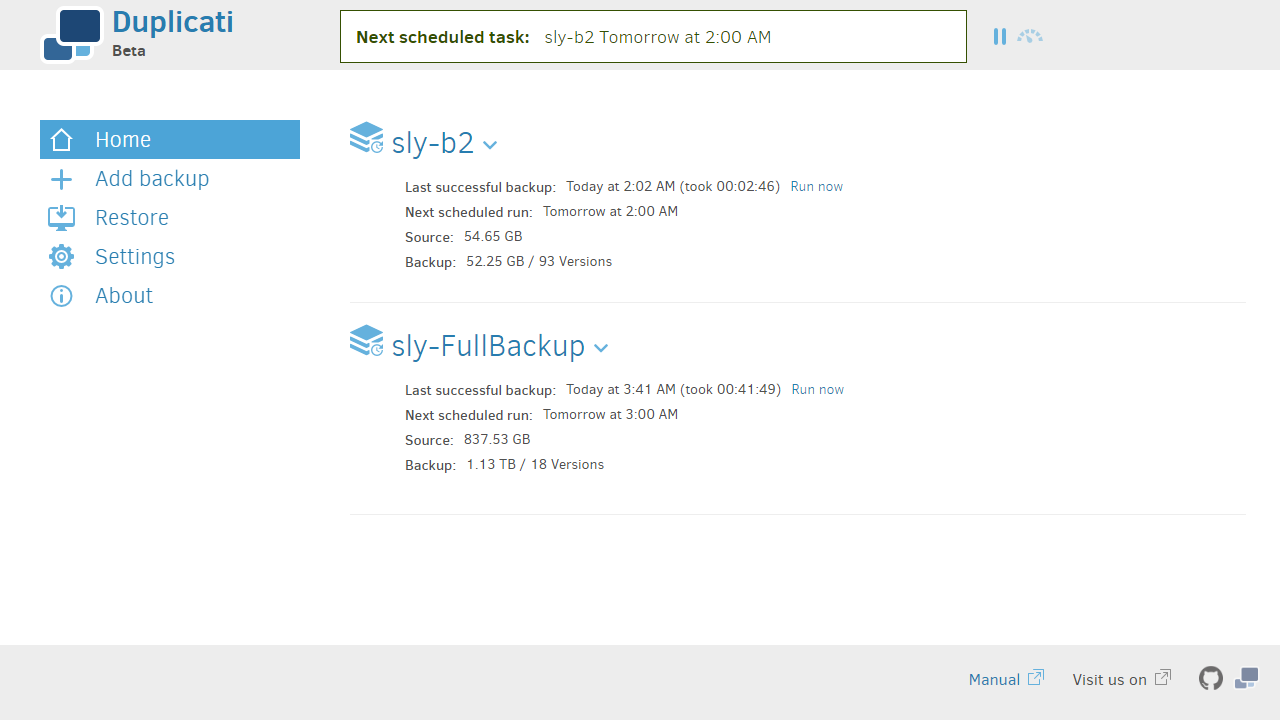Viewport: 1280px width, 720px height.
Task: Open the GitHub icon in footer
Action: pos(1210,679)
